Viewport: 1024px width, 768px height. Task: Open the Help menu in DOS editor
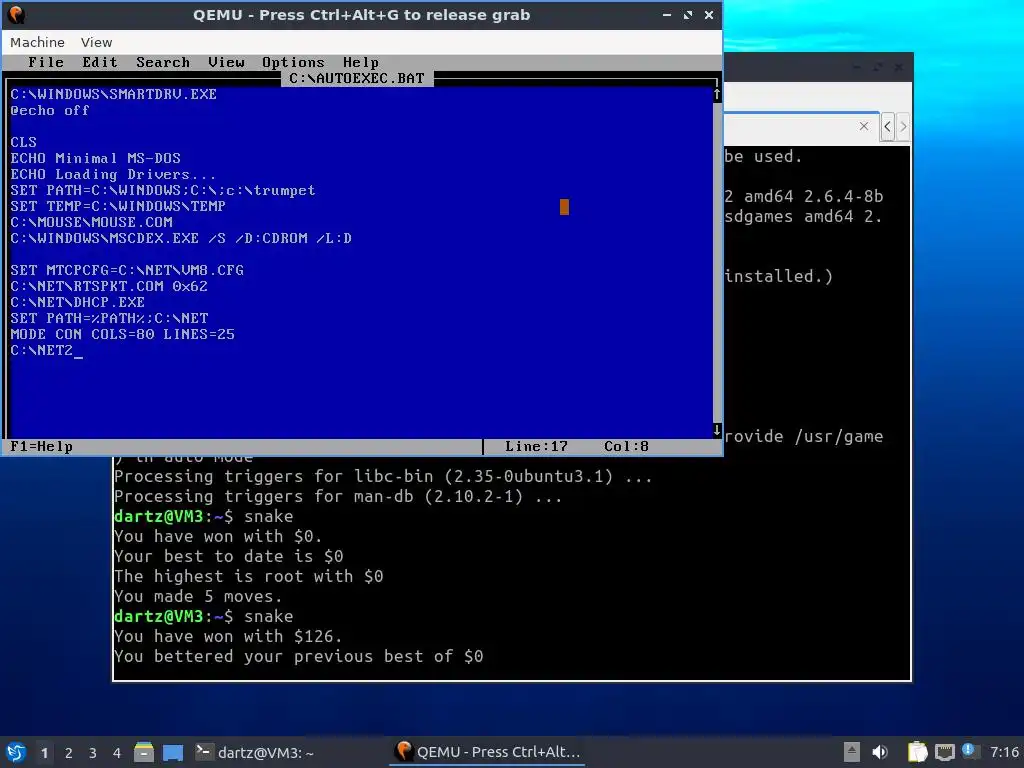[x=360, y=62]
